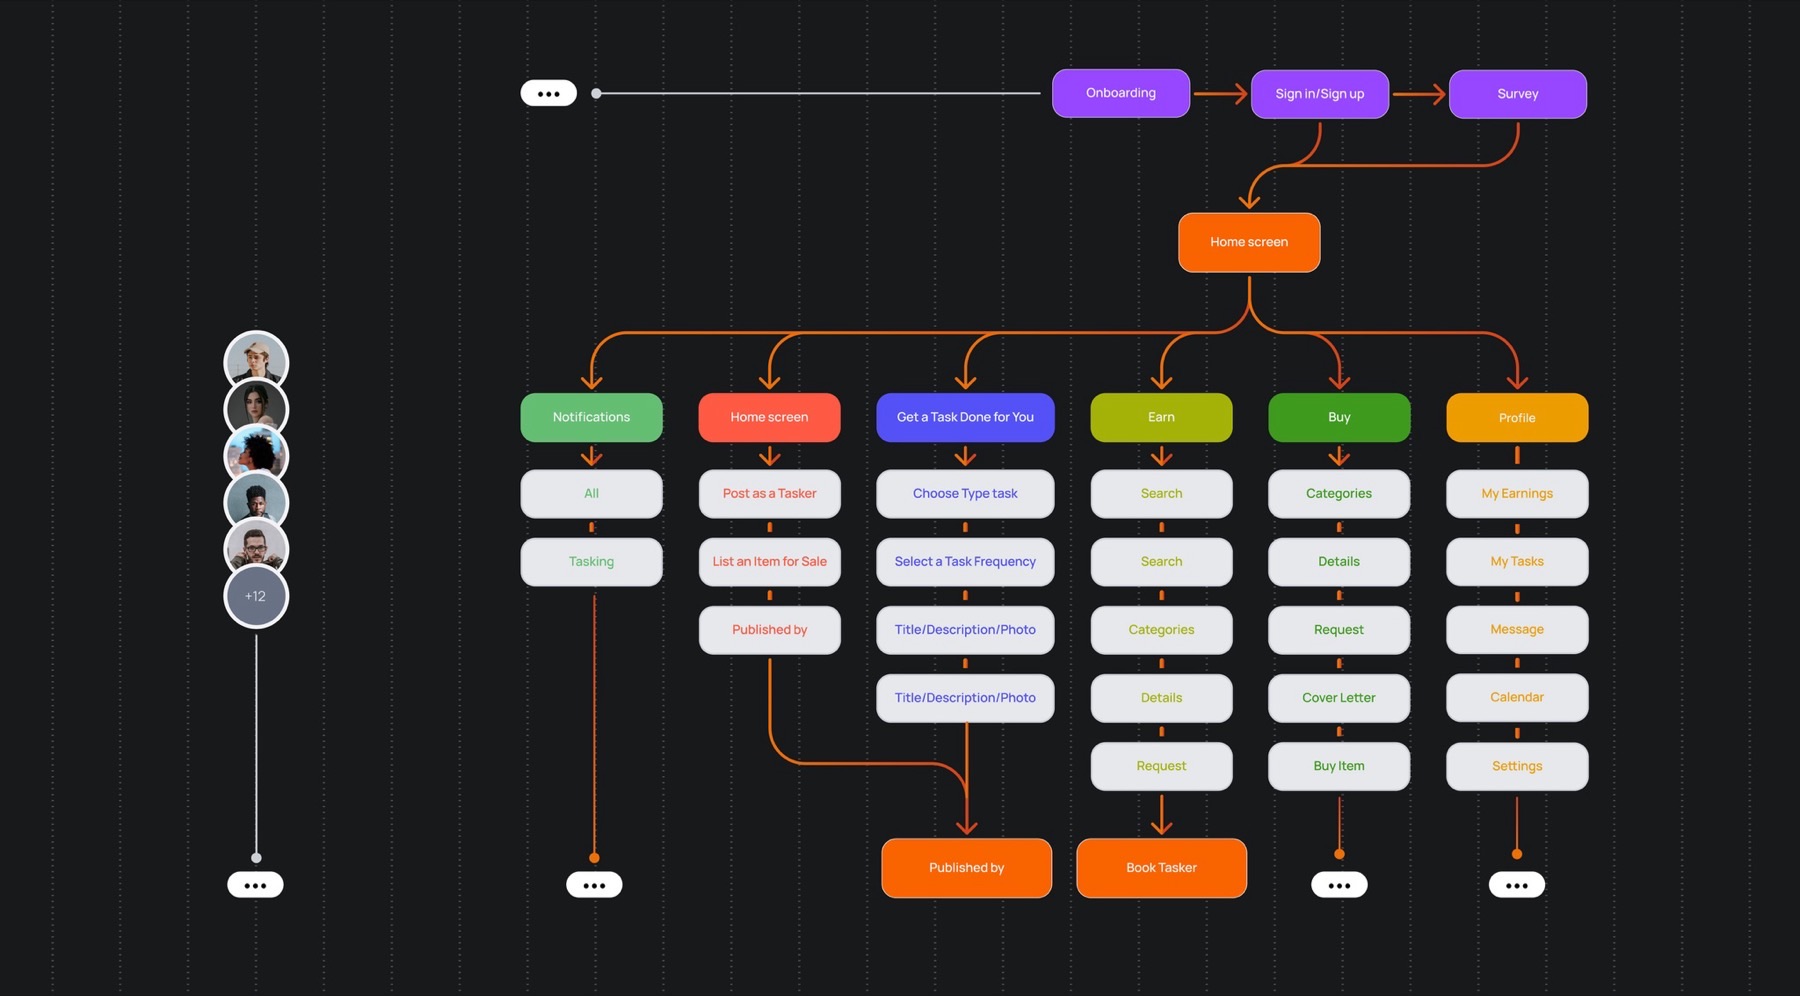Click the orange Published by node

pos(966,868)
